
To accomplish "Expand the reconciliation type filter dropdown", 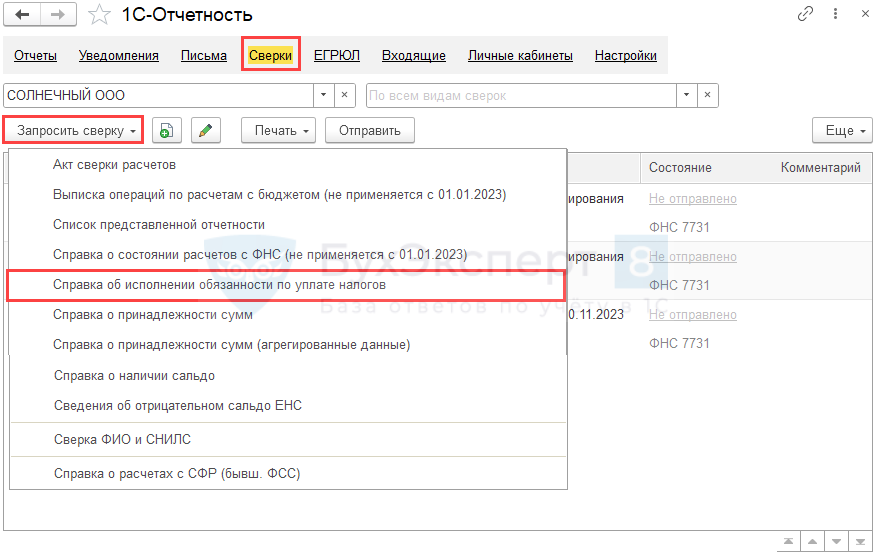I will point(686,95).
